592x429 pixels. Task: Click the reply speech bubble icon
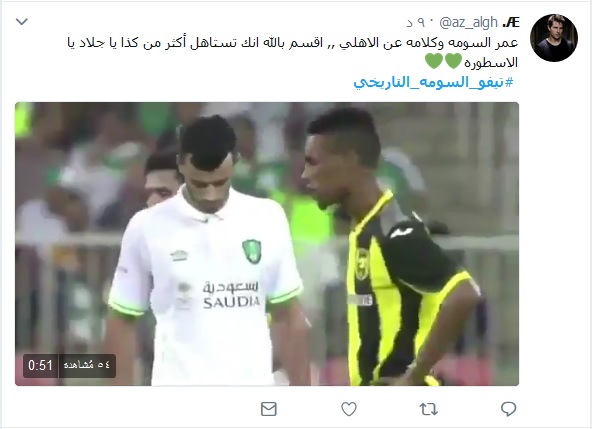508,409
